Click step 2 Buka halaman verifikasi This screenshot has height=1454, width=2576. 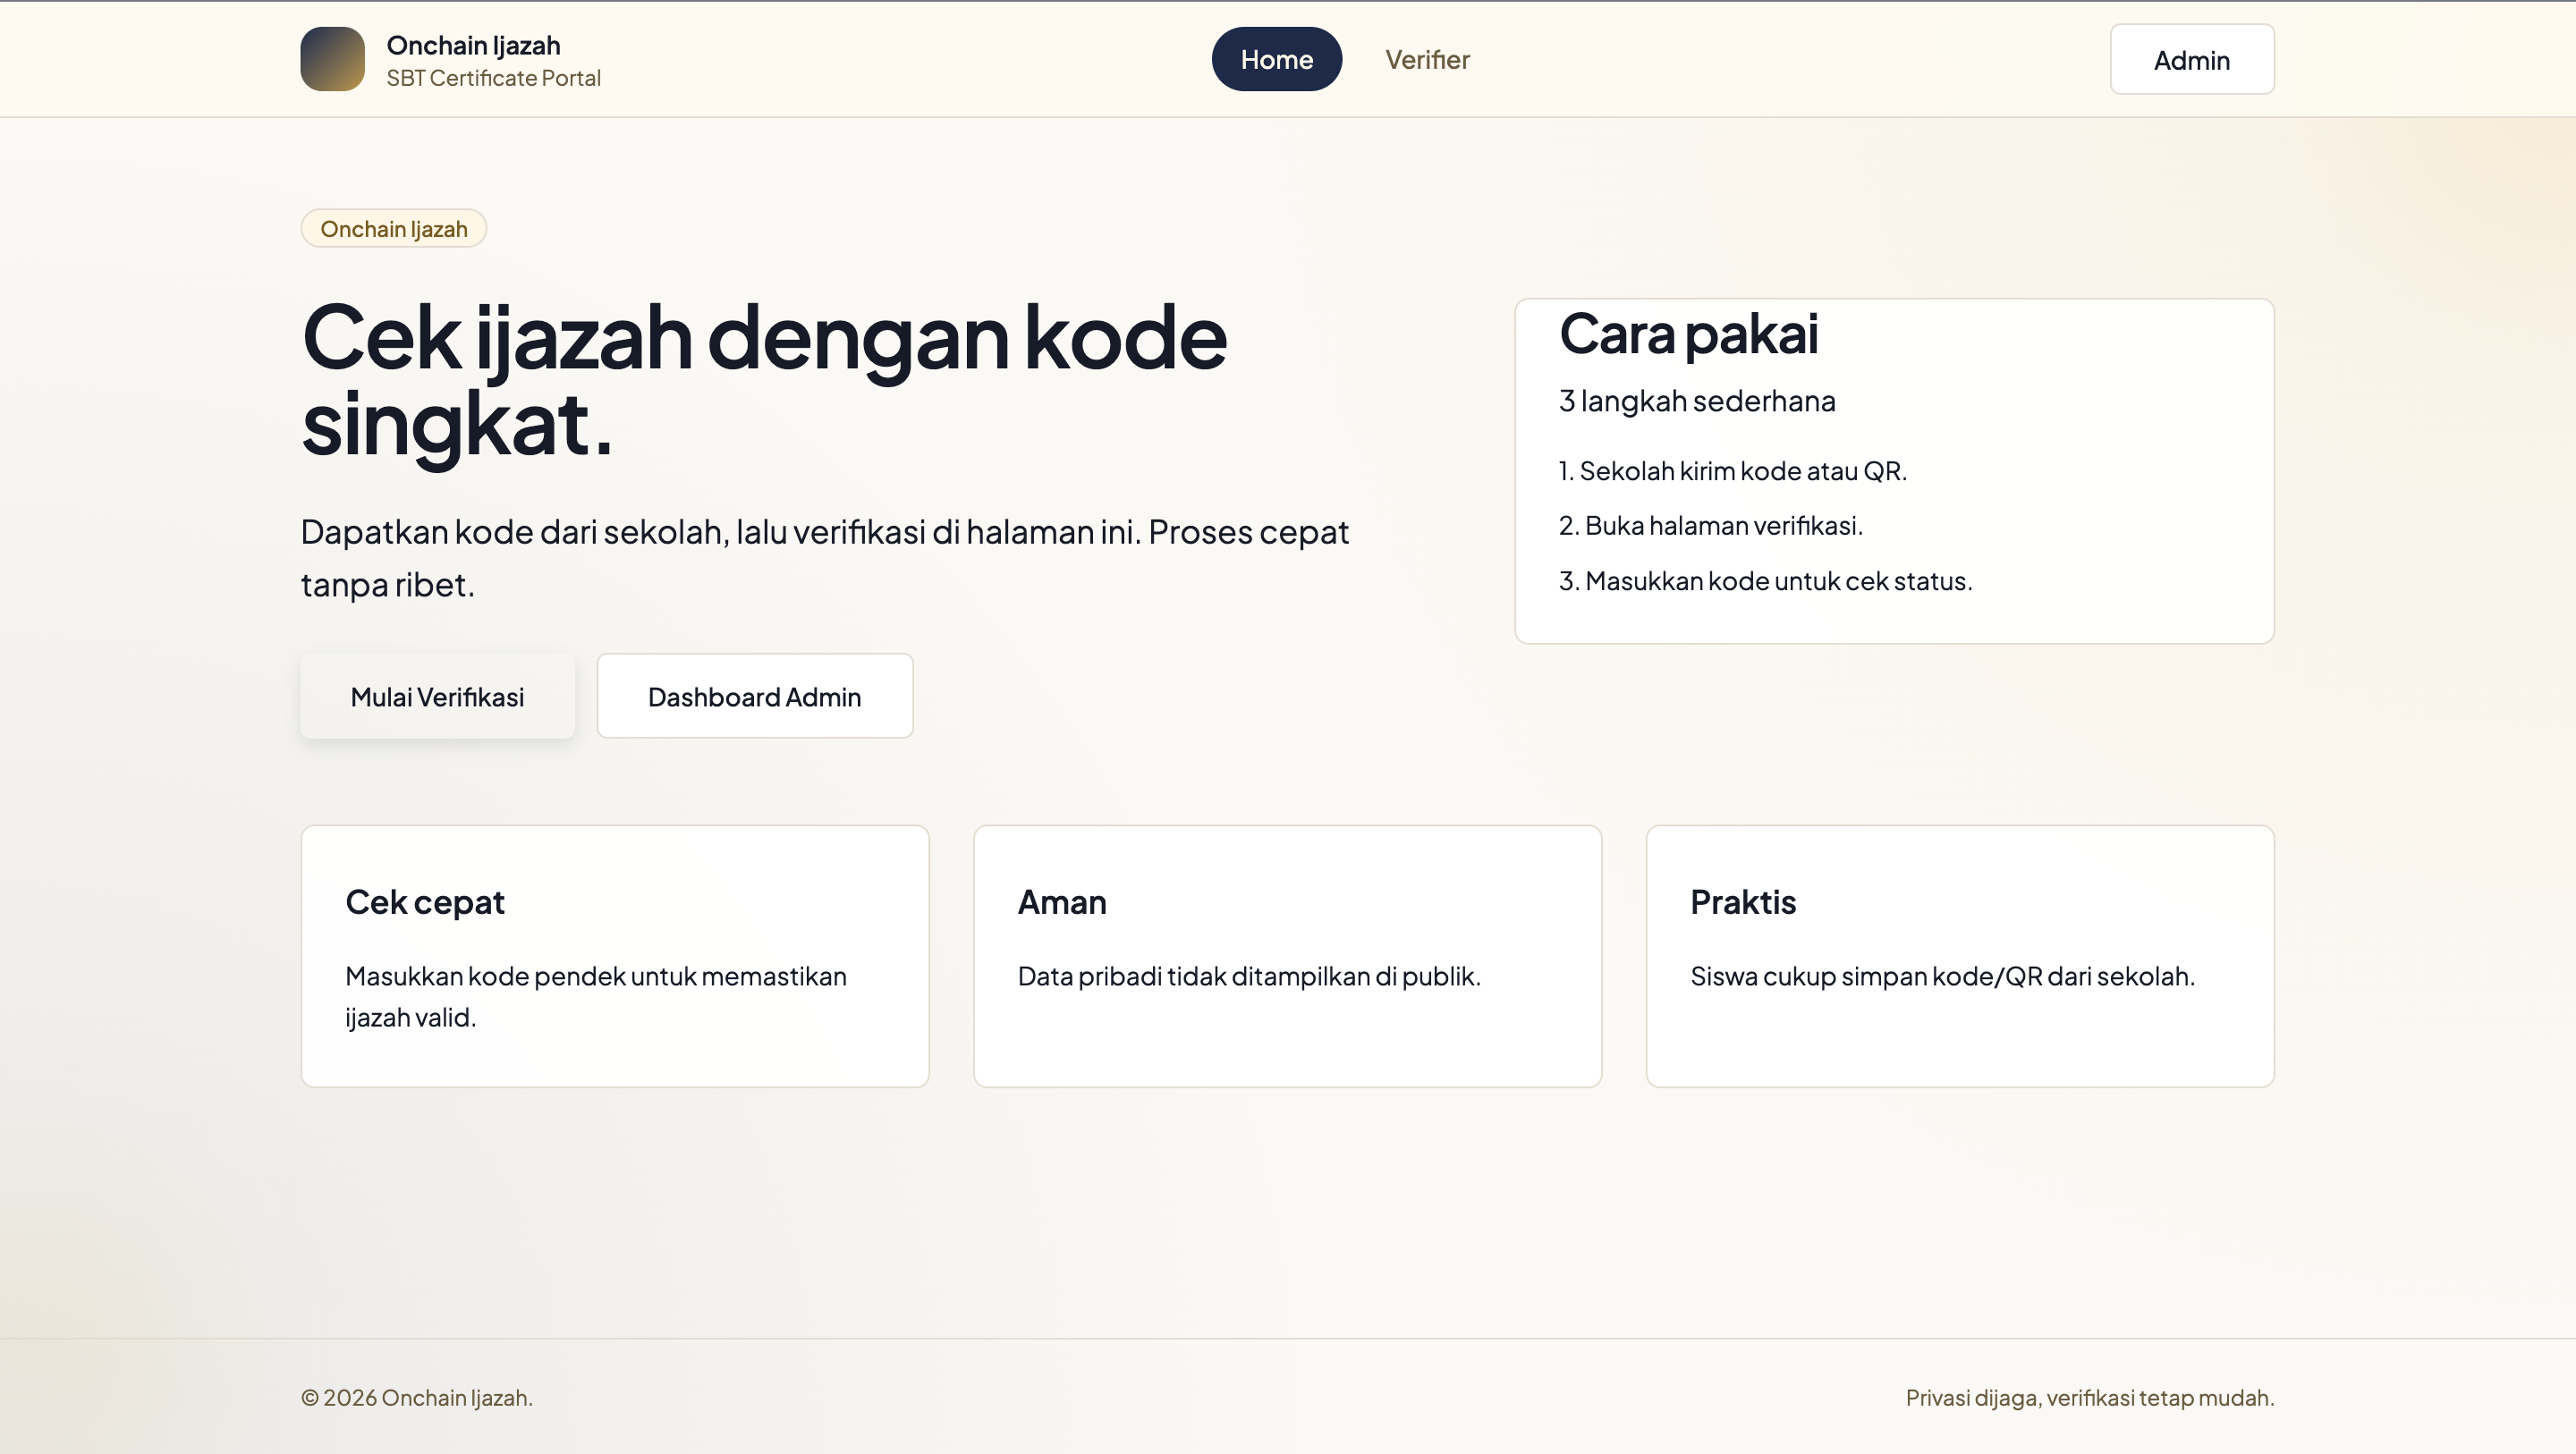point(1711,526)
